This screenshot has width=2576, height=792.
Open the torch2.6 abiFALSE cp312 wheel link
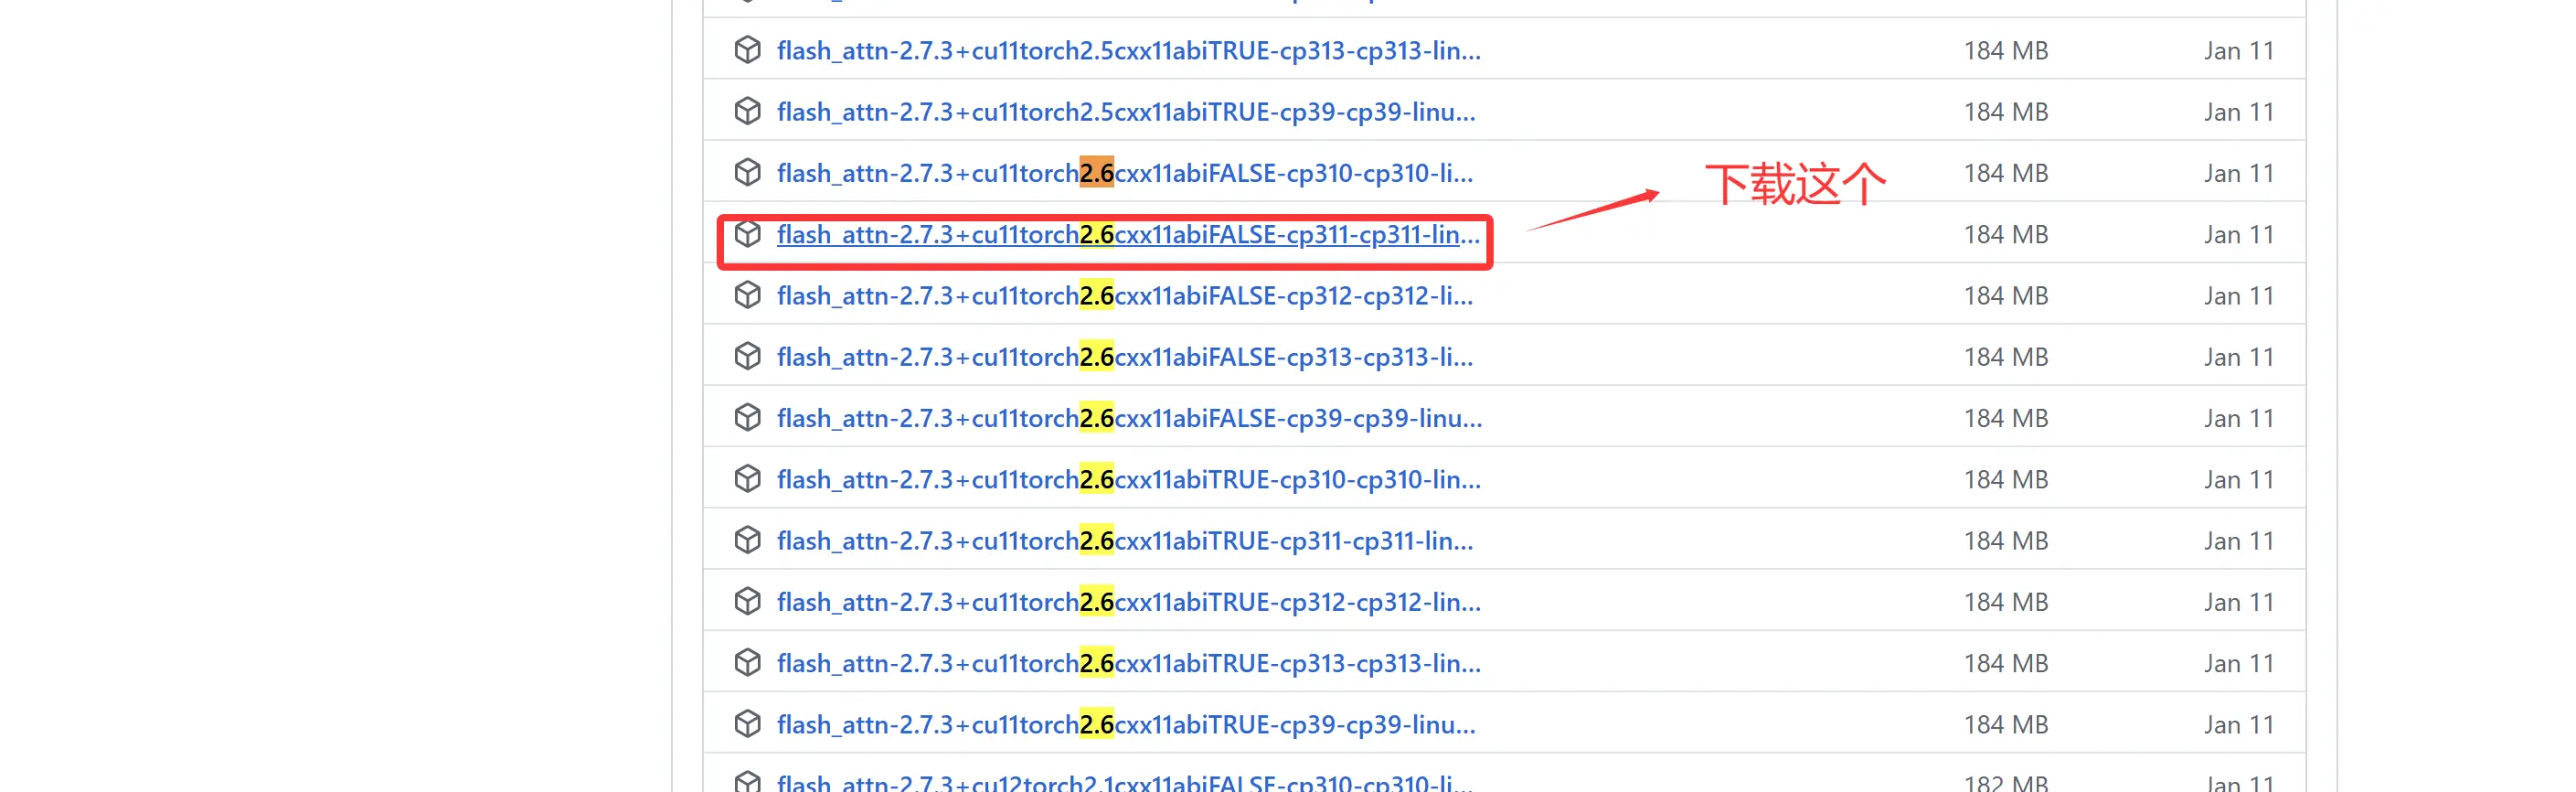click(x=1125, y=296)
